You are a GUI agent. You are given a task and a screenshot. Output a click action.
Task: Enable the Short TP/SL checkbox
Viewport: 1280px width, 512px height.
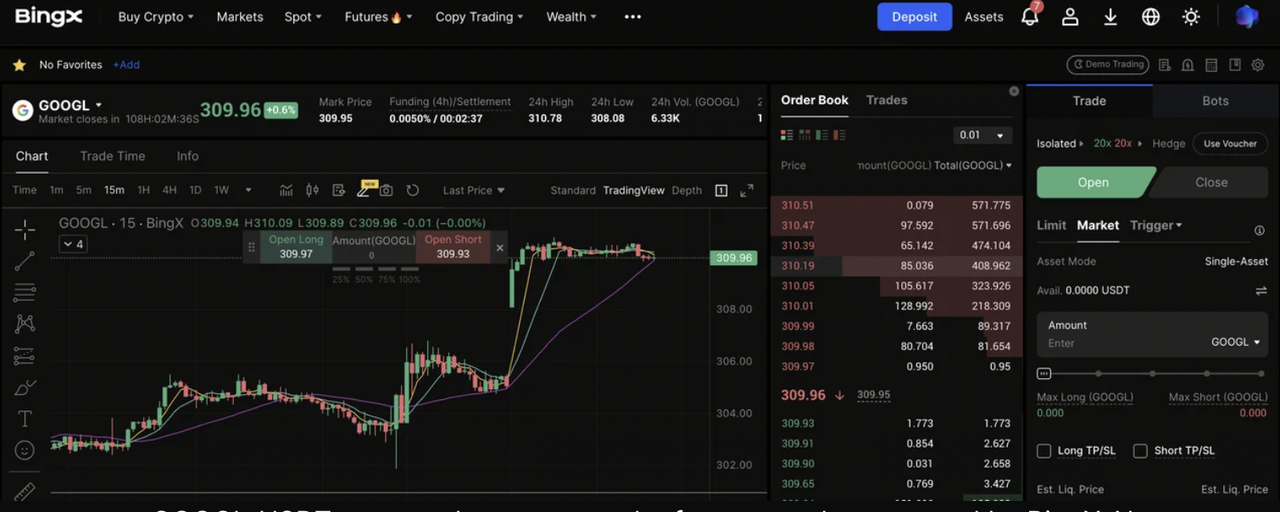pos(1140,451)
